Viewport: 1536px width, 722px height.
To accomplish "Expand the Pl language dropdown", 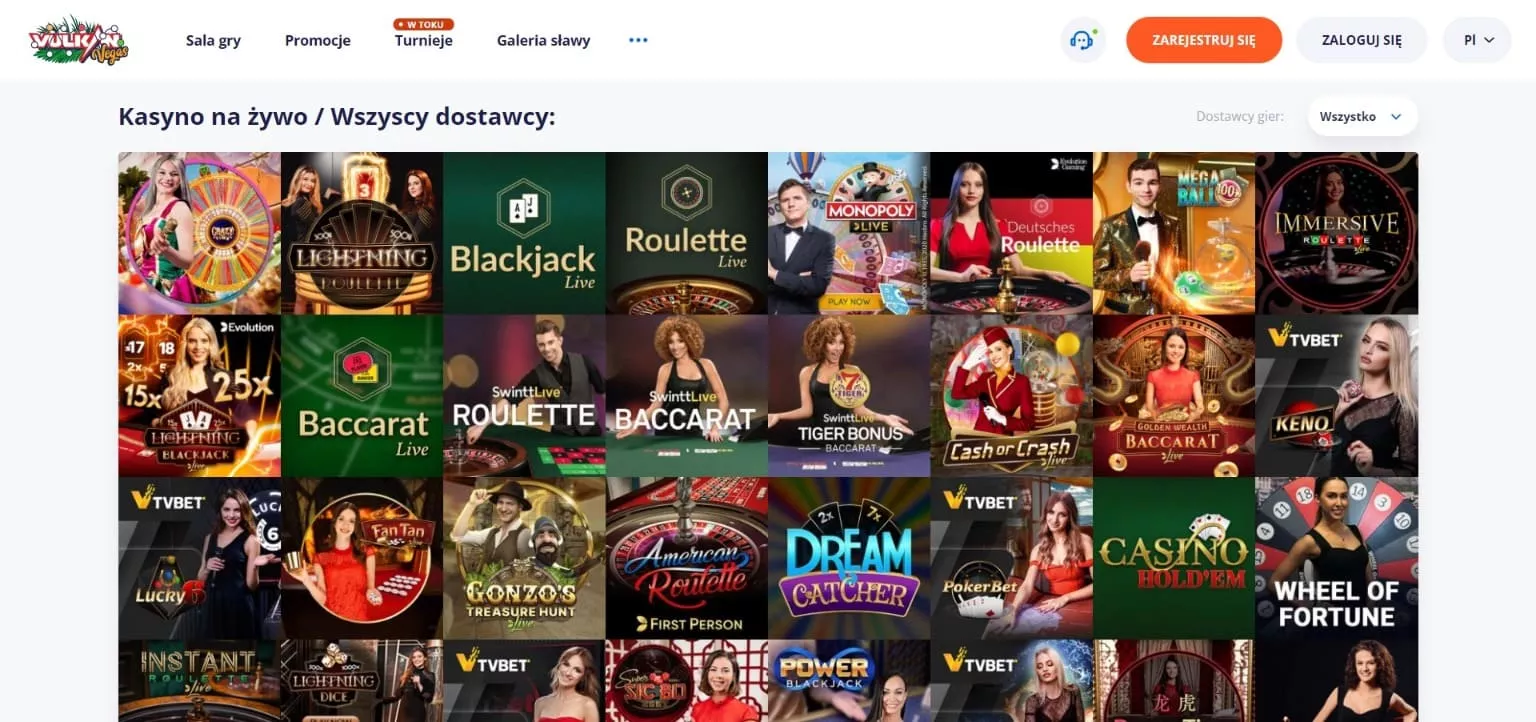I will (x=1477, y=41).
